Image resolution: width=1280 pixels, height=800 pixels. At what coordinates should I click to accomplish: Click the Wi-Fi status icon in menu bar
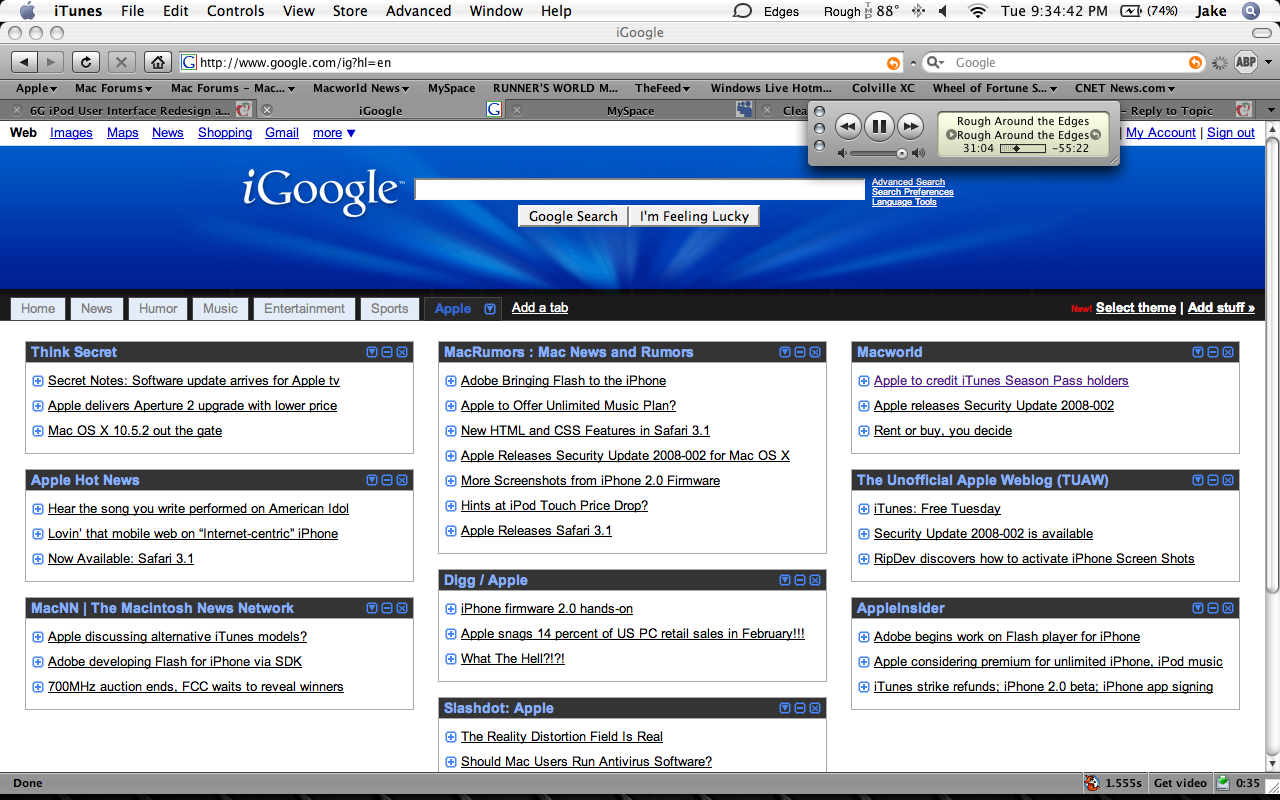pos(978,11)
